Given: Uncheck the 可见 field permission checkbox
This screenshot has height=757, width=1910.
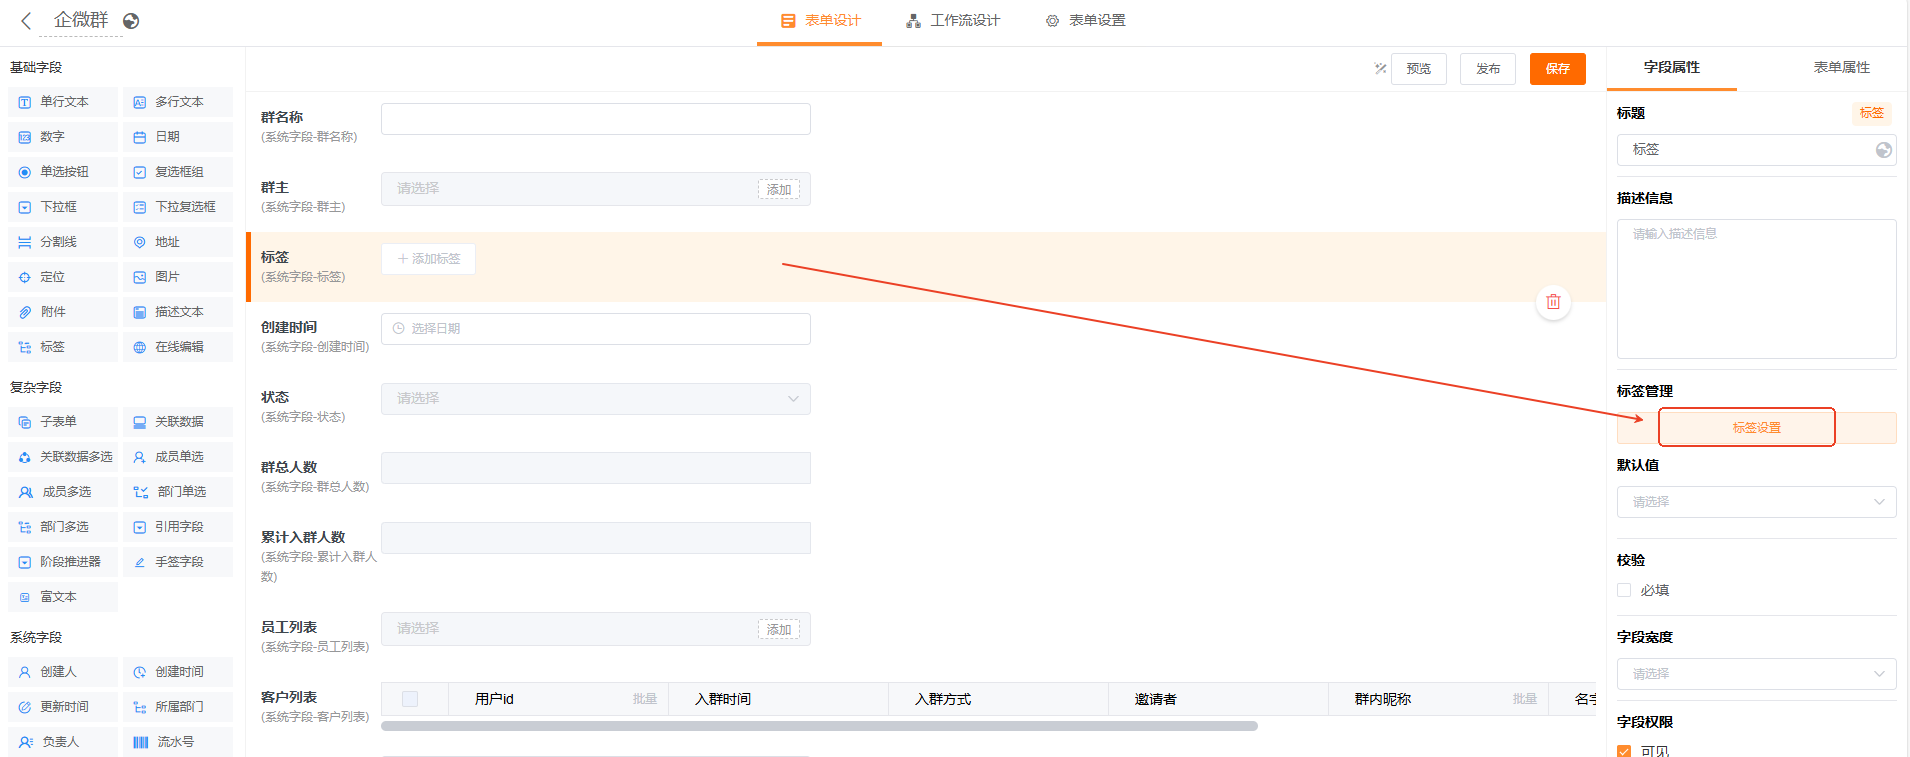Looking at the screenshot, I should click(x=1624, y=751).
